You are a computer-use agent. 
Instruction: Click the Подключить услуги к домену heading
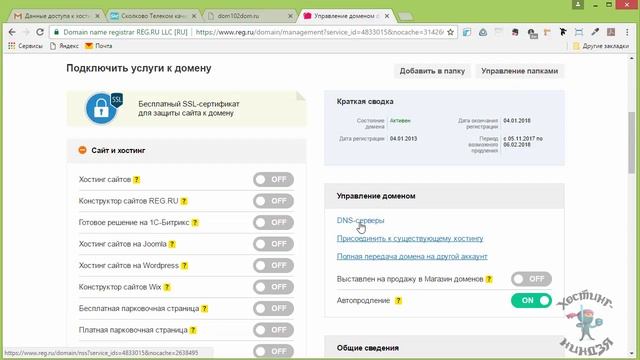139,68
